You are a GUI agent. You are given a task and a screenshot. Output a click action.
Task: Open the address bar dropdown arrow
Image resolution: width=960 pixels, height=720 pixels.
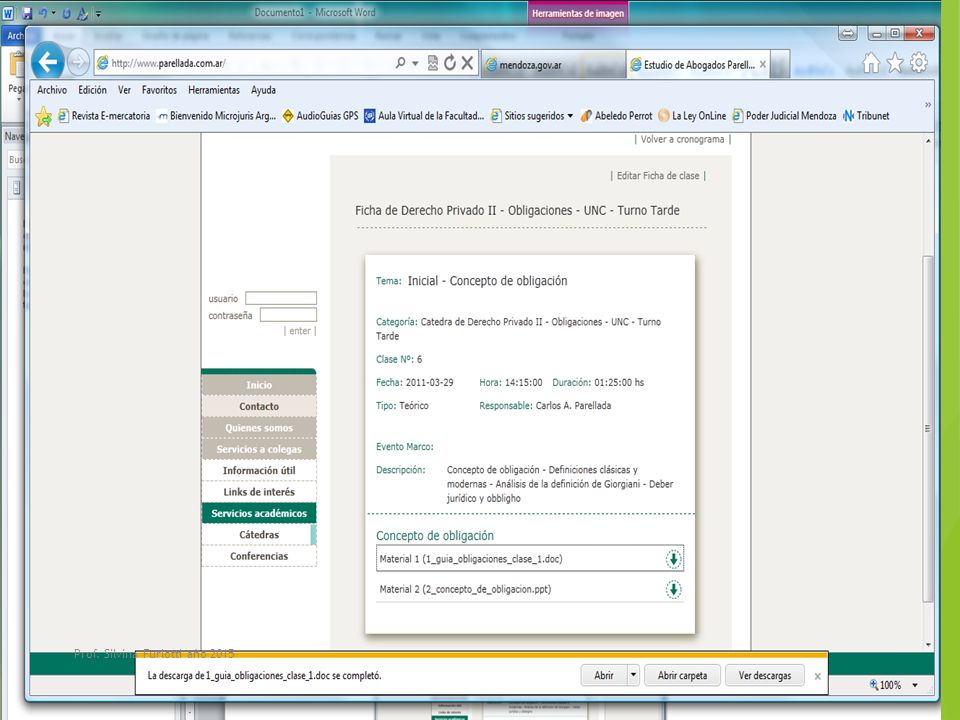(x=415, y=63)
